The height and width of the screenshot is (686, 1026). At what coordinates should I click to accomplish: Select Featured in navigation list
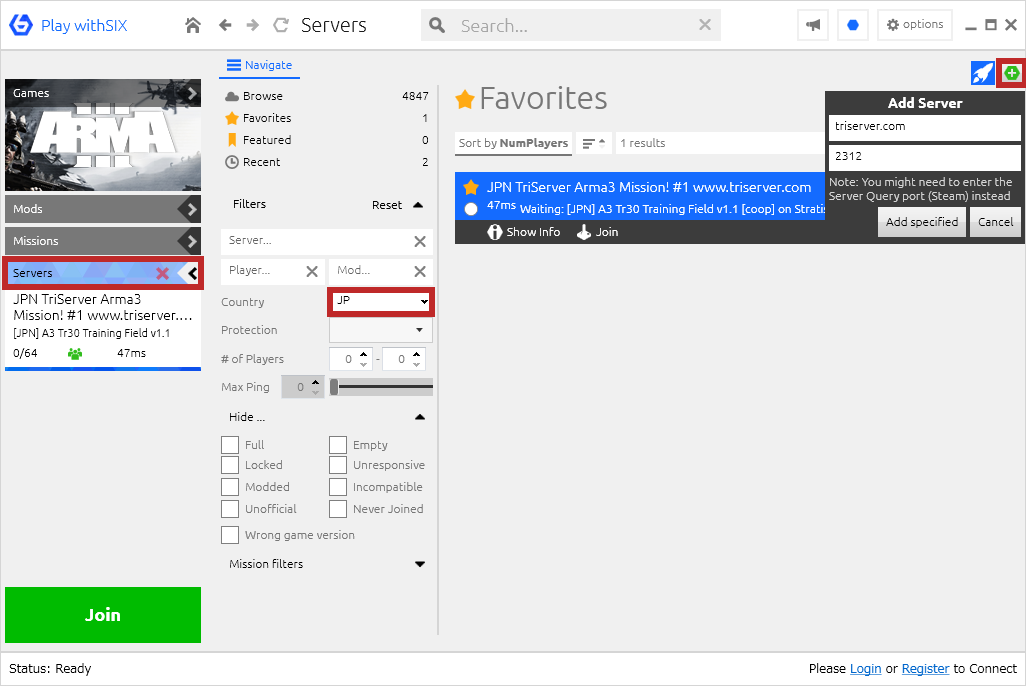pyautogui.click(x=327, y=140)
